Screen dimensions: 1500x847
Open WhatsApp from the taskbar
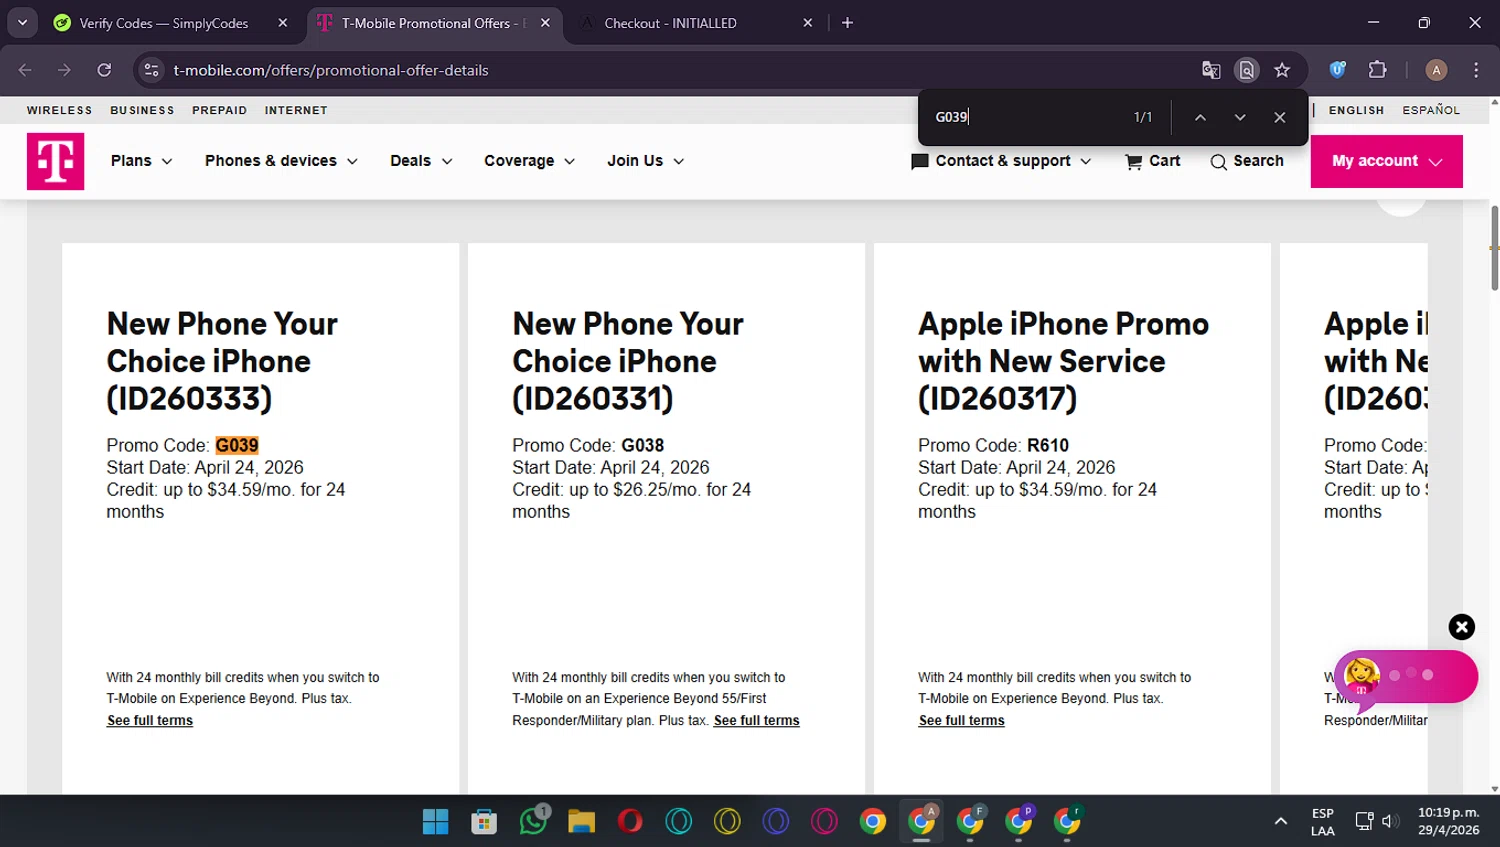click(x=533, y=821)
